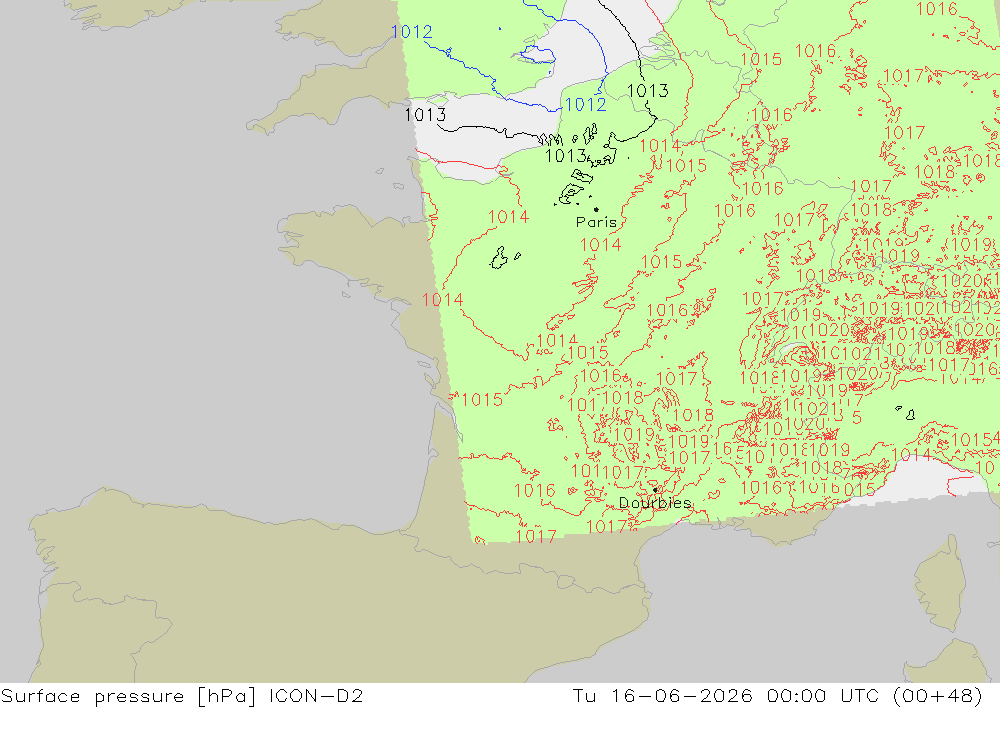Click the red 1014 label west of Paris

508,217
